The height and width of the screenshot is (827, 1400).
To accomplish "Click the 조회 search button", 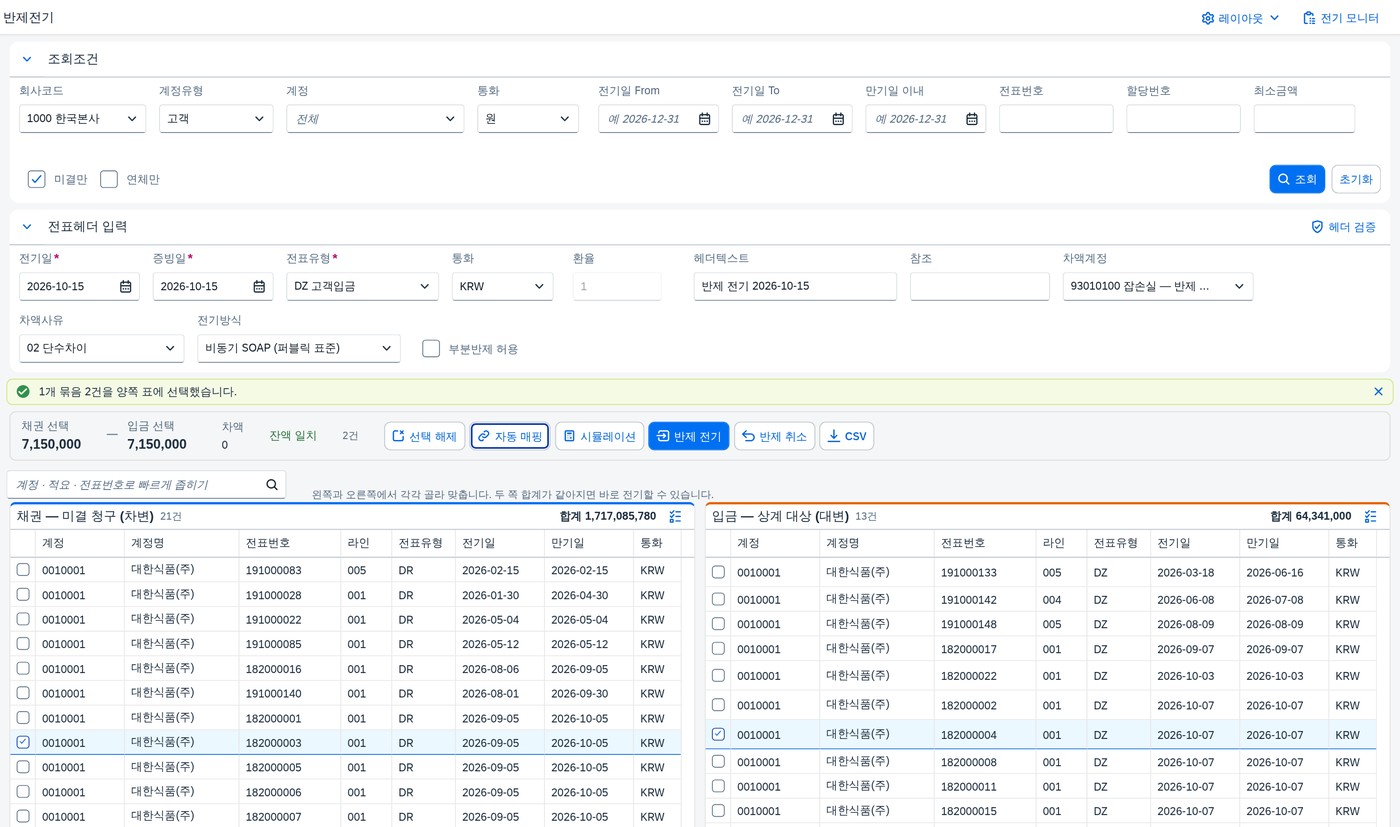I will (1297, 179).
